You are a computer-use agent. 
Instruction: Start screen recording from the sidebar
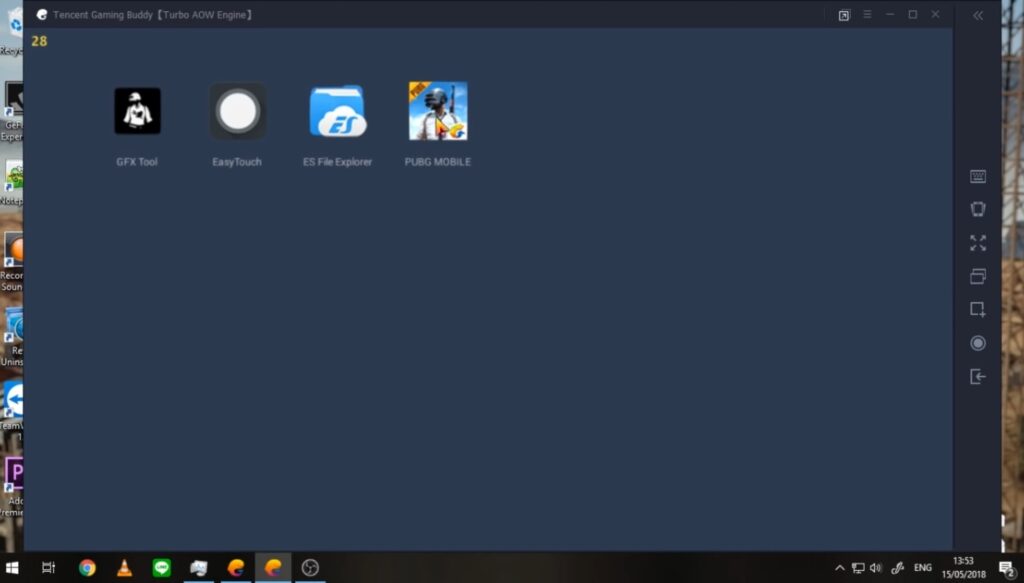978,343
